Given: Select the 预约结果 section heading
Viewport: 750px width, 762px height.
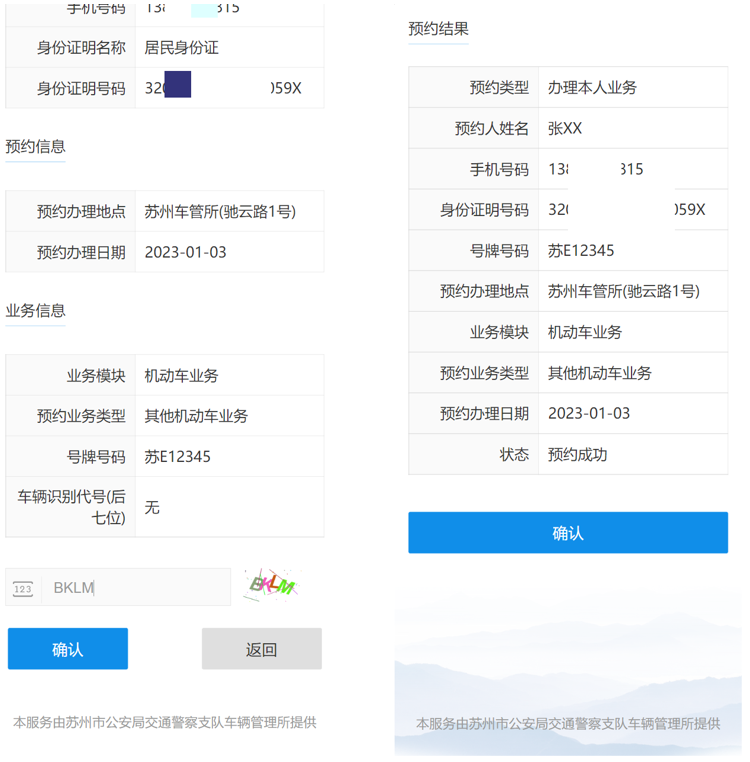Looking at the screenshot, I should click(x=438, y=29).
